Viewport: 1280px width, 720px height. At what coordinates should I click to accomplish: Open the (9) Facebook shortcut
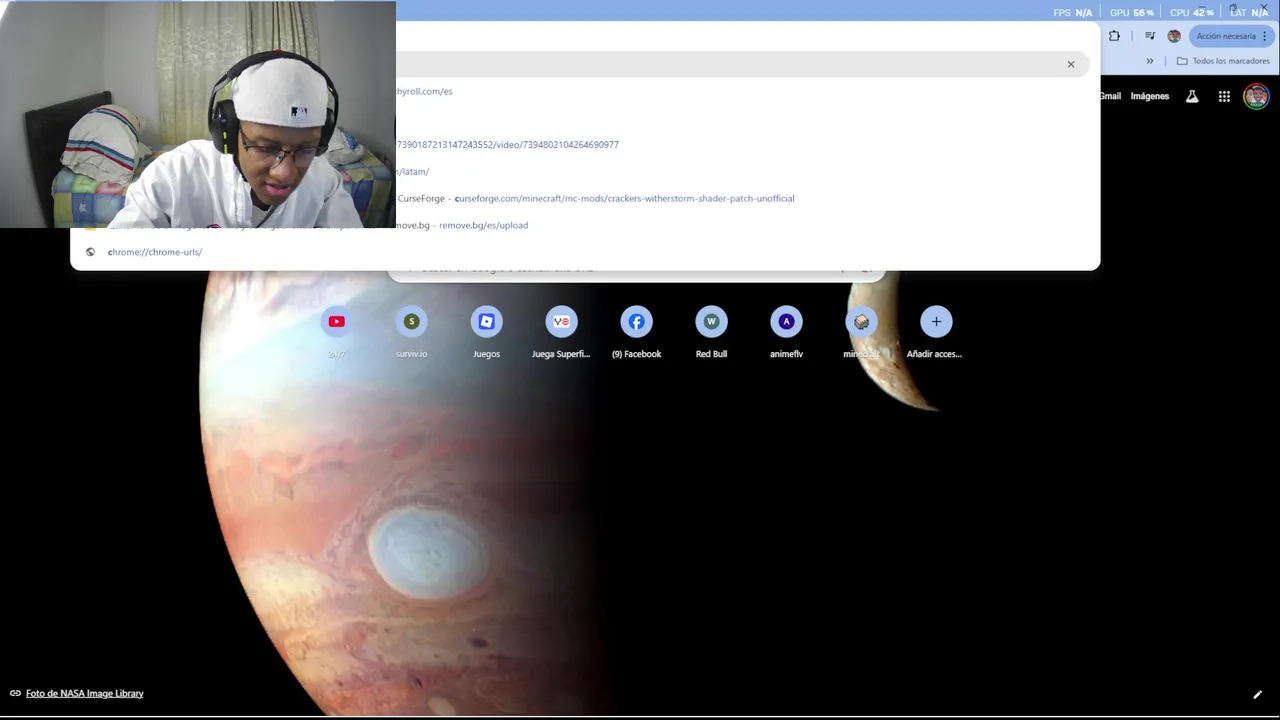pyautogui.click(x=636, y=332)
